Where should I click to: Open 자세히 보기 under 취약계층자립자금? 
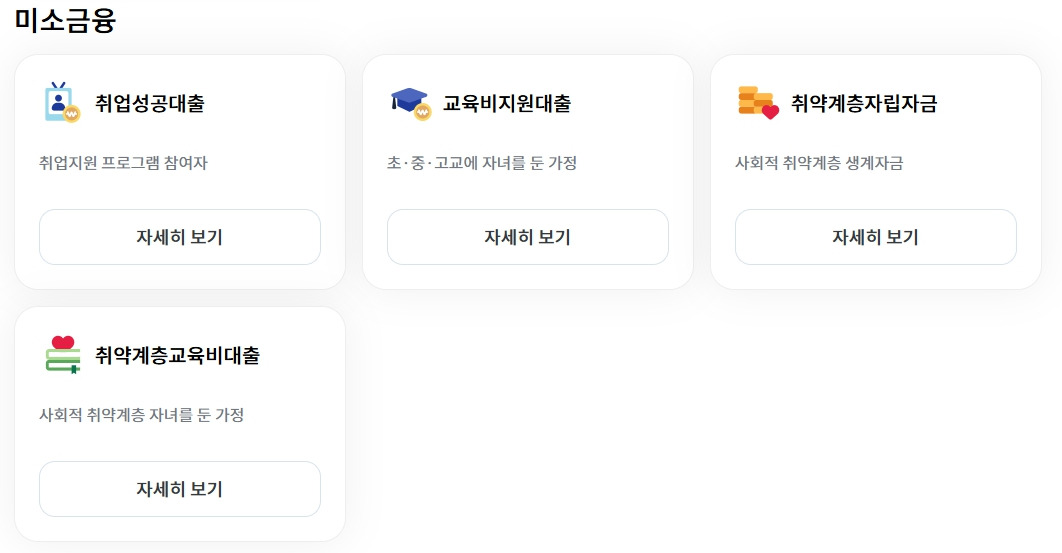(x=876, y=237)
